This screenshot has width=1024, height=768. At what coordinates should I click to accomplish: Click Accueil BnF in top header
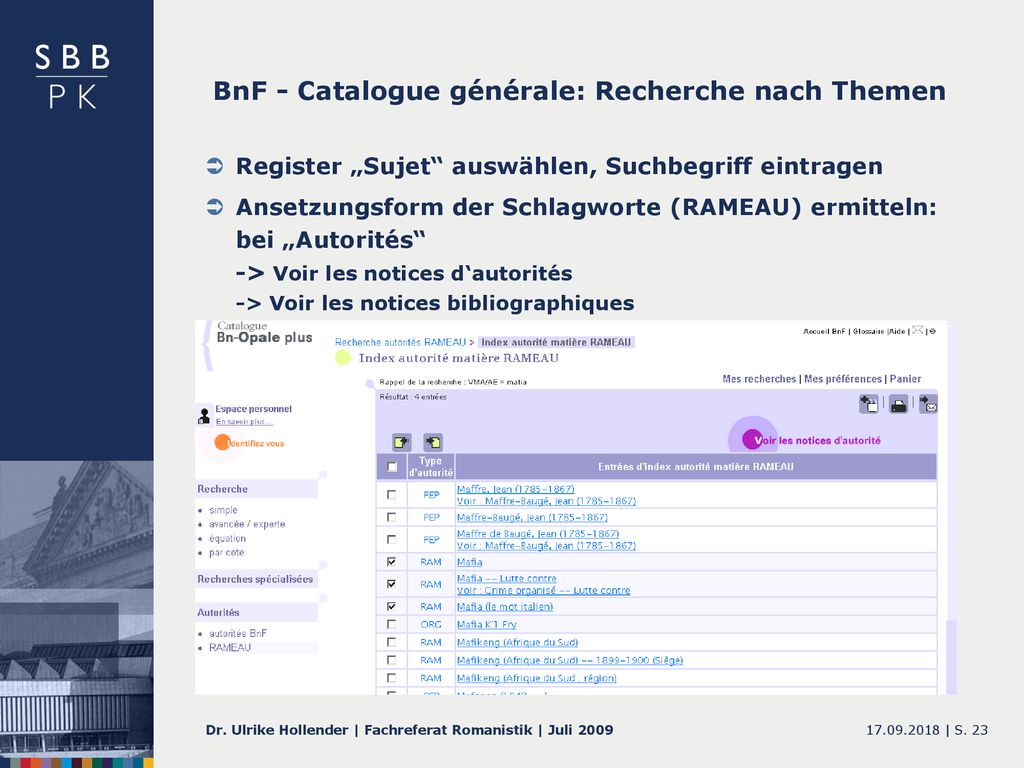click(x=824, y=331)
